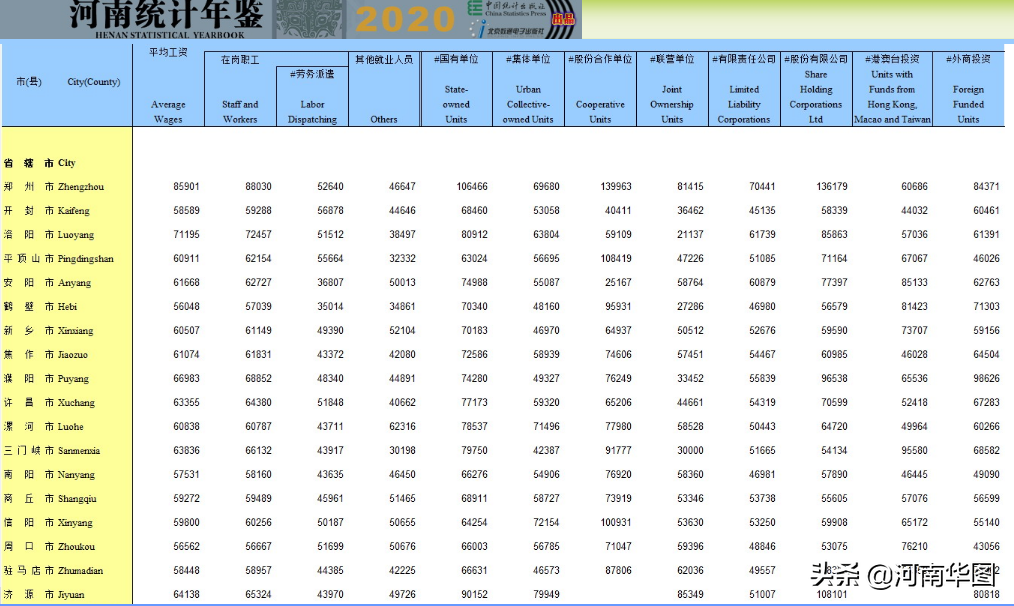Viewport: 1014px width, 606px height.
Task: Select Sanmenxia joint ownership value 30000
Action: (x=690, y=450)
